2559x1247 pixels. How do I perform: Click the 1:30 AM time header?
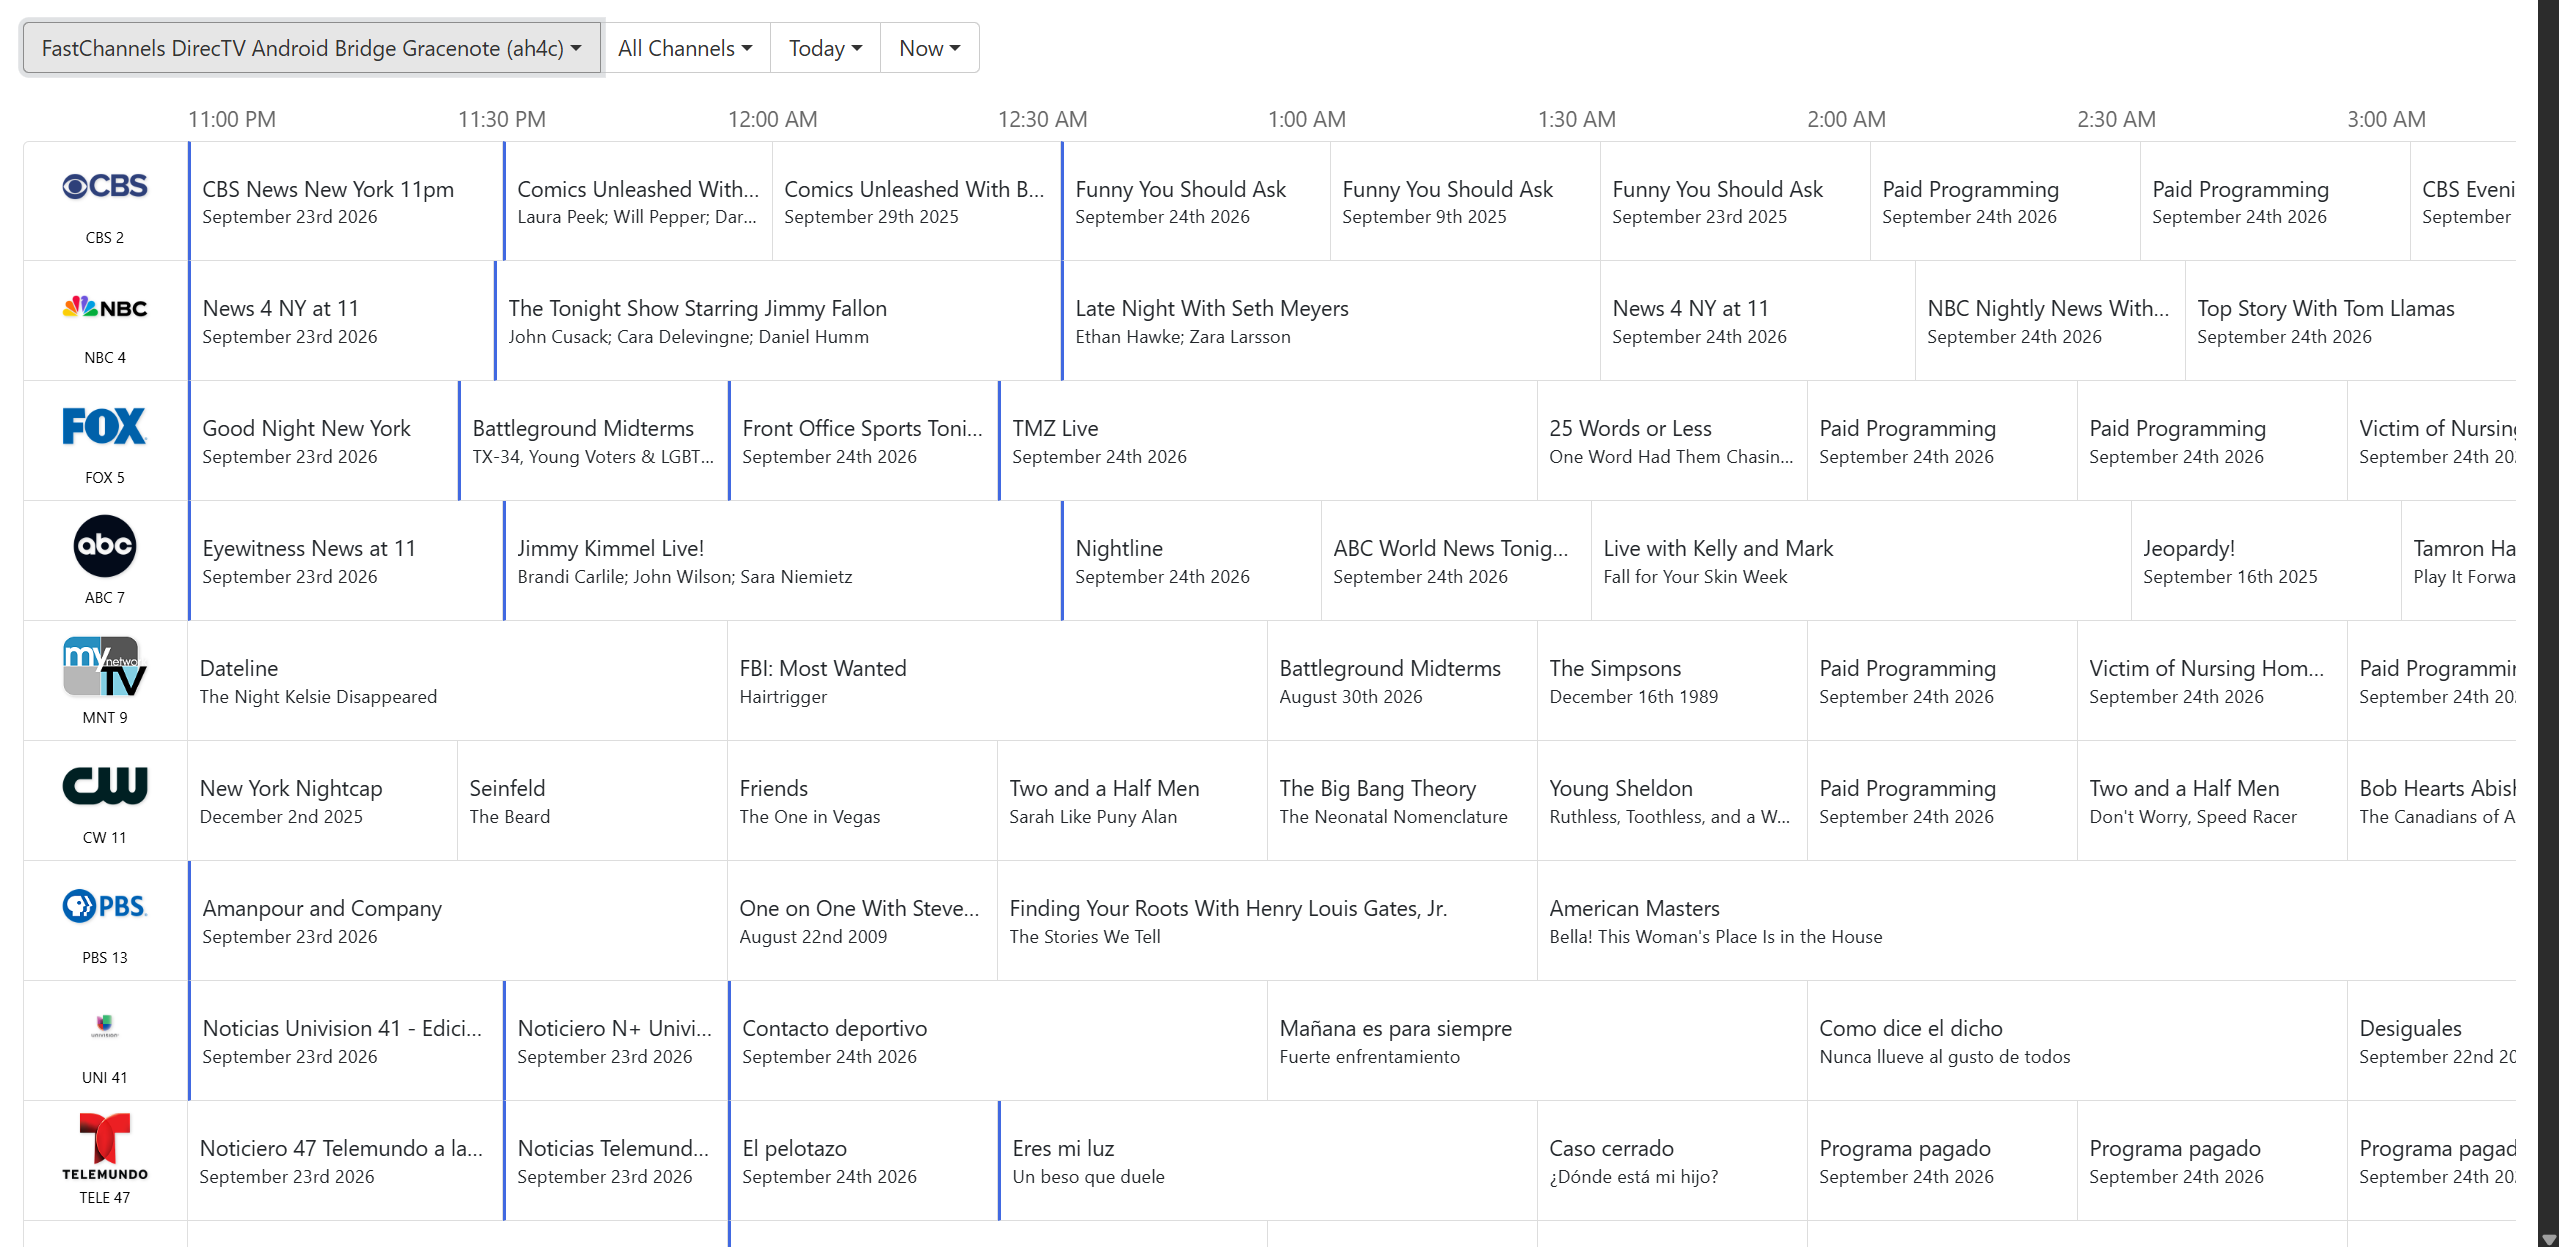(x=1576, y=120)
